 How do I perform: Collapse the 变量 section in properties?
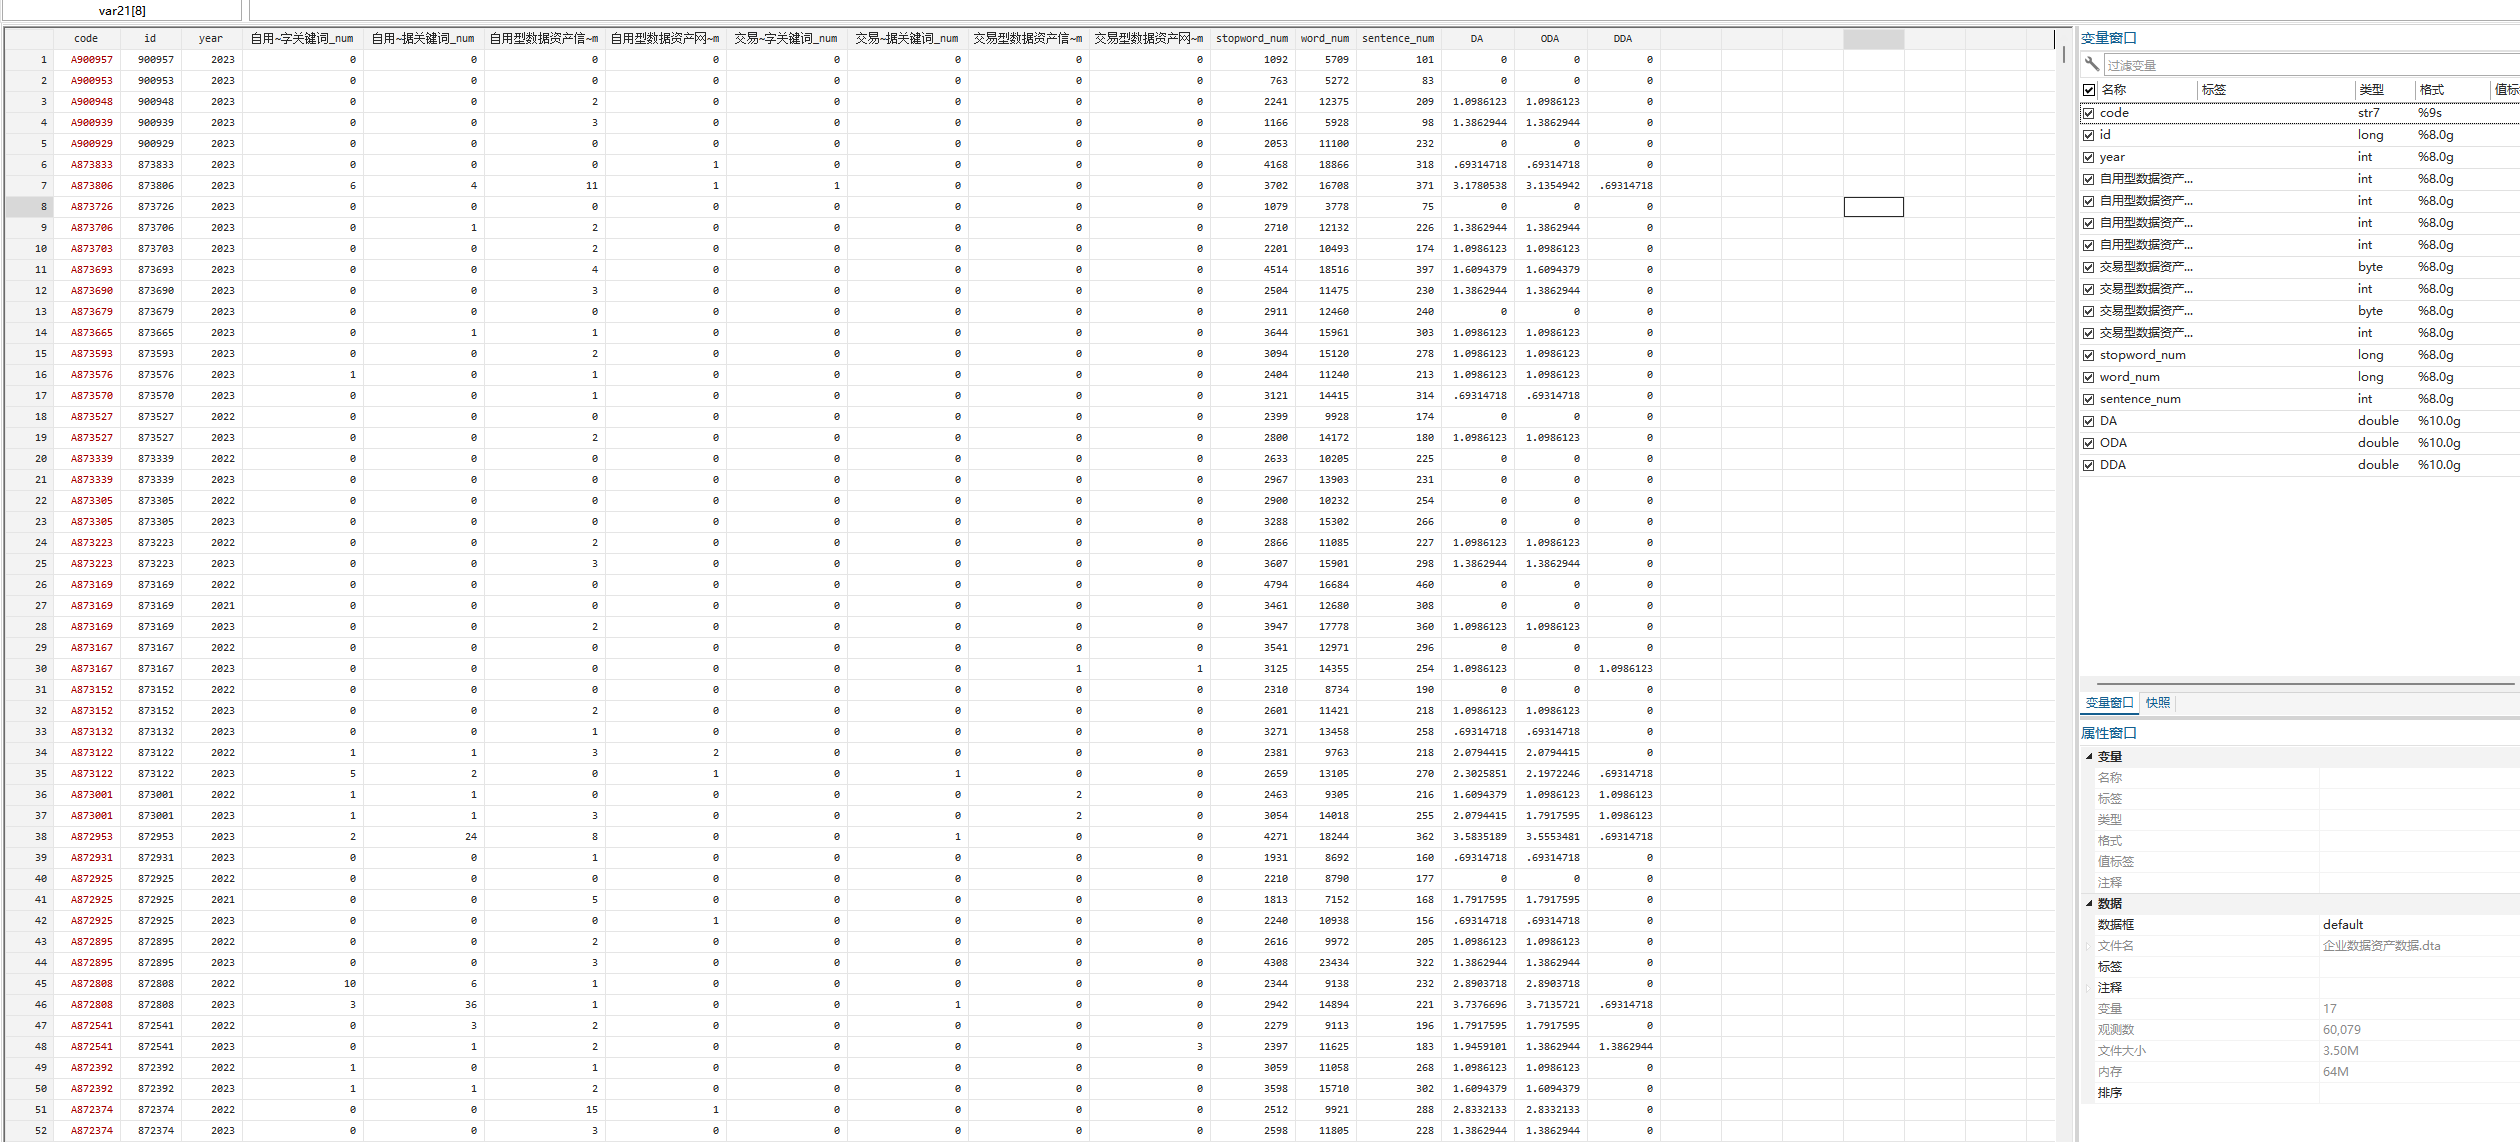2089,757
